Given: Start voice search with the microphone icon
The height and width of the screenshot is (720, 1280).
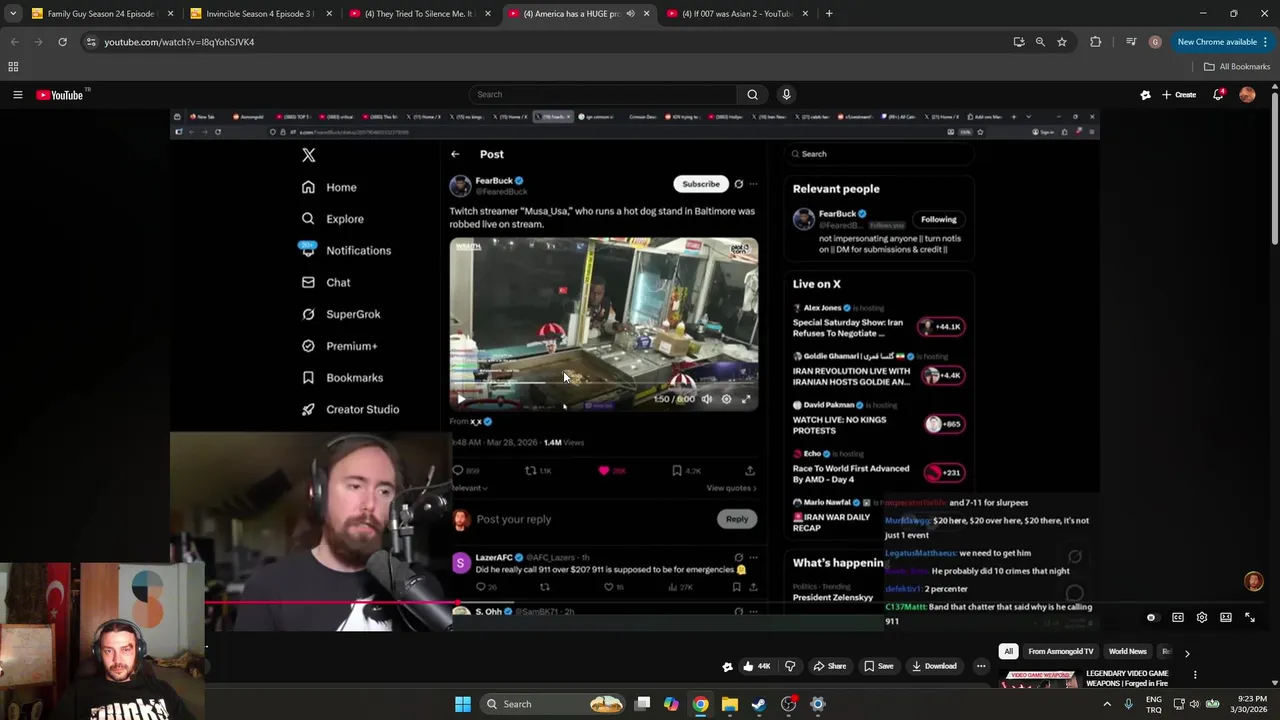Looking at the screenshot, I should 786,94.
